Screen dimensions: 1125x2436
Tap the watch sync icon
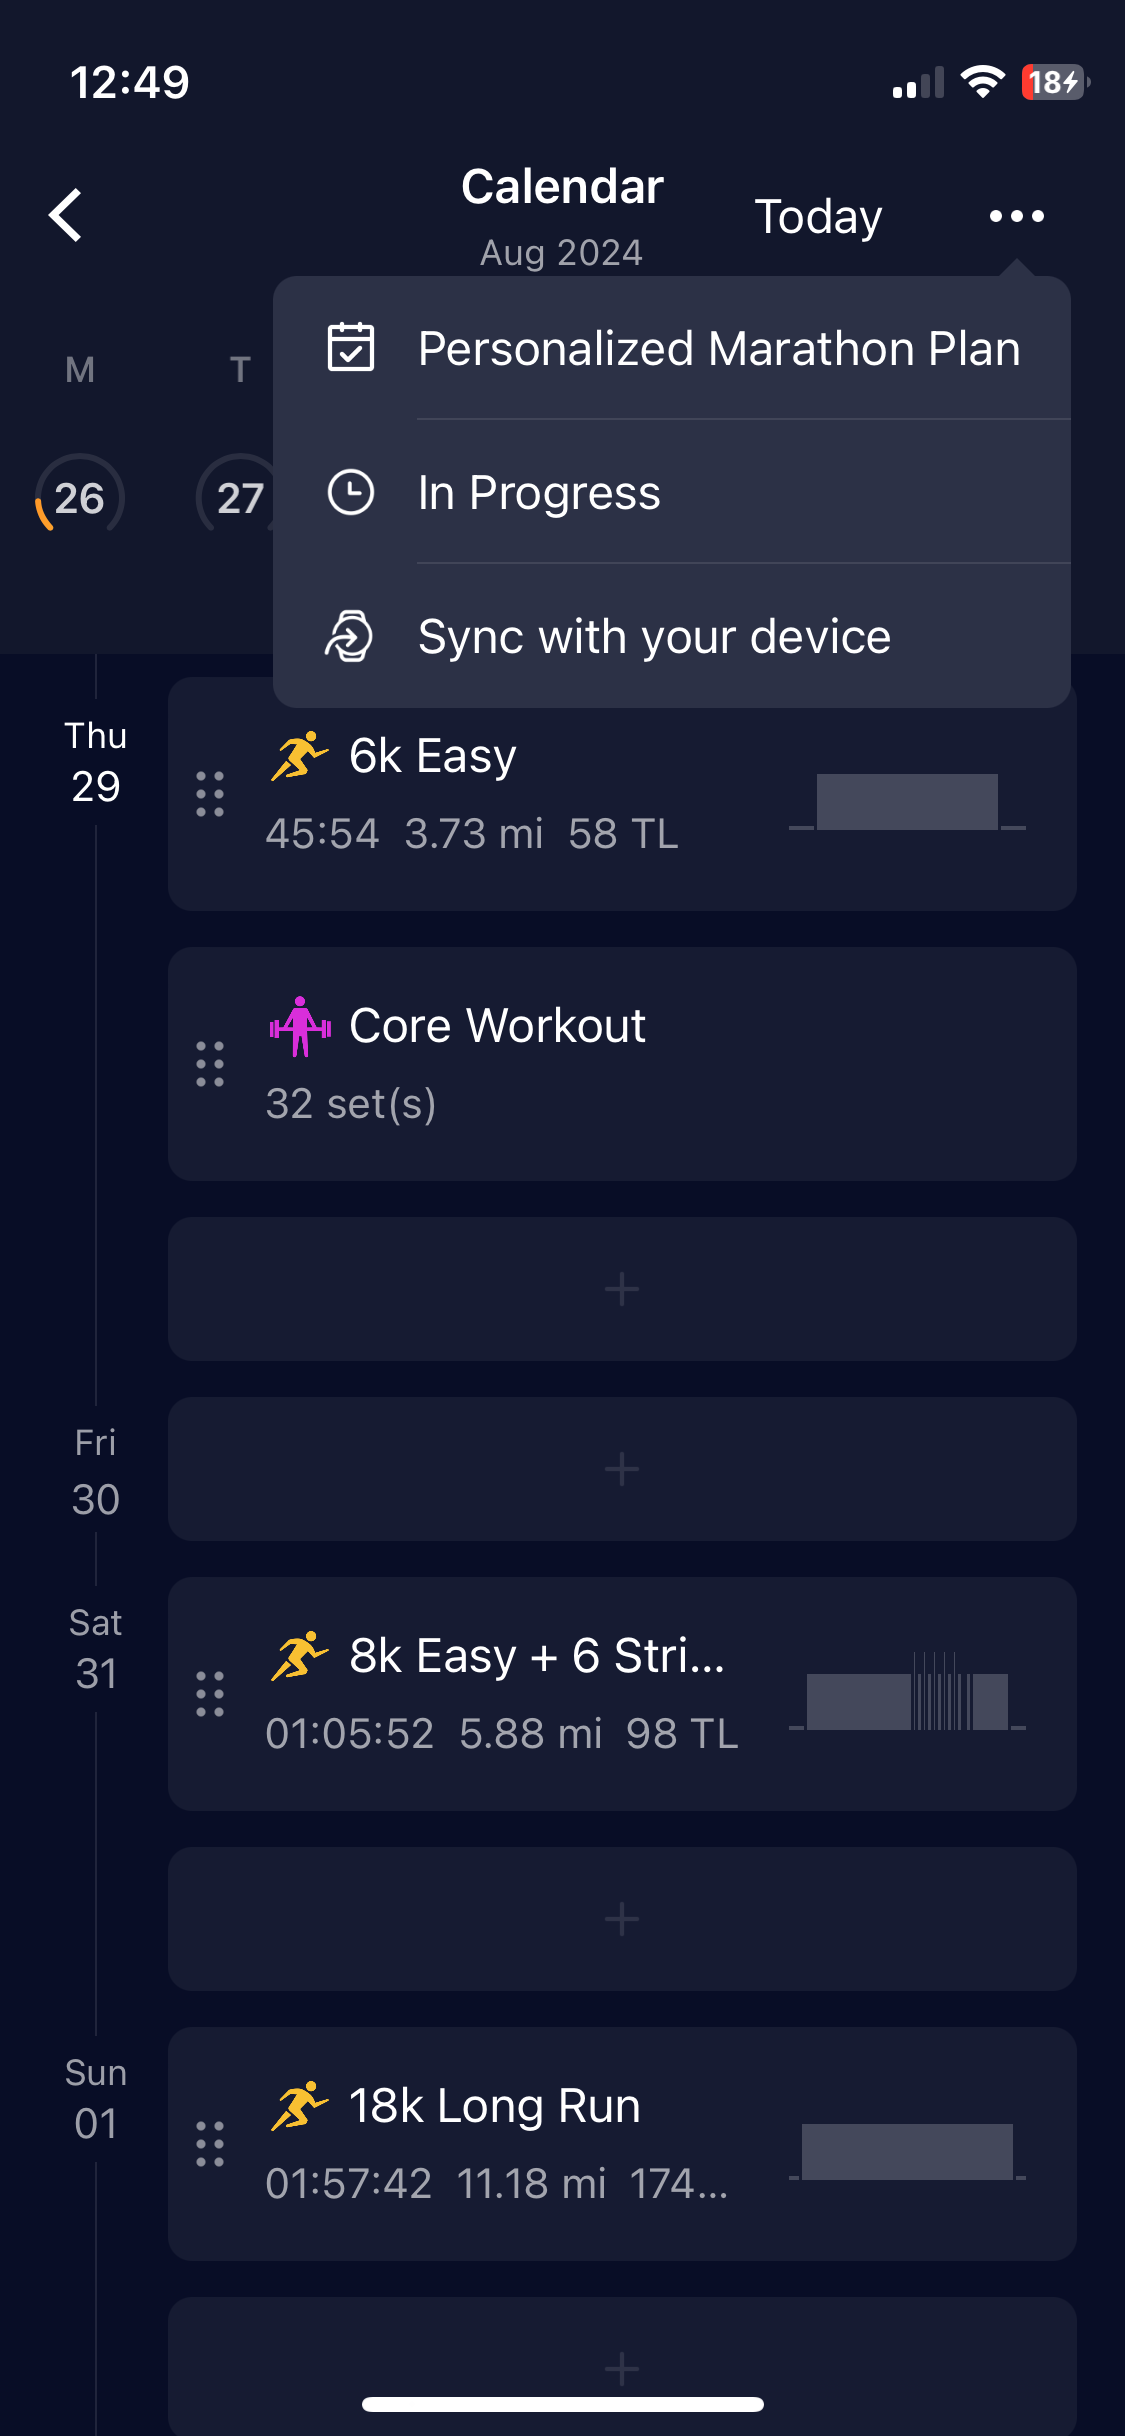click(x=350, y=636)
